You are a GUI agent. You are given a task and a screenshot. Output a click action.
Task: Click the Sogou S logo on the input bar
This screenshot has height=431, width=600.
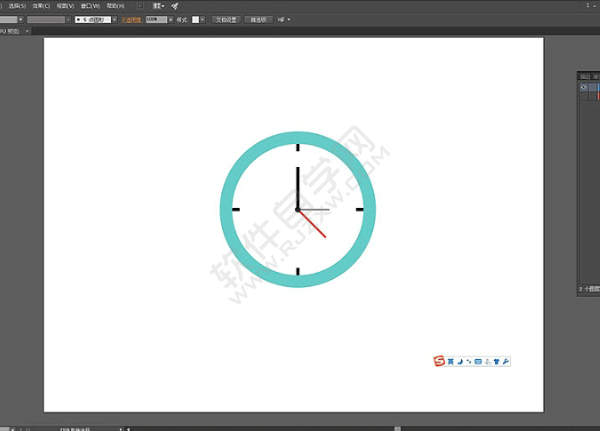coord(439,361)
